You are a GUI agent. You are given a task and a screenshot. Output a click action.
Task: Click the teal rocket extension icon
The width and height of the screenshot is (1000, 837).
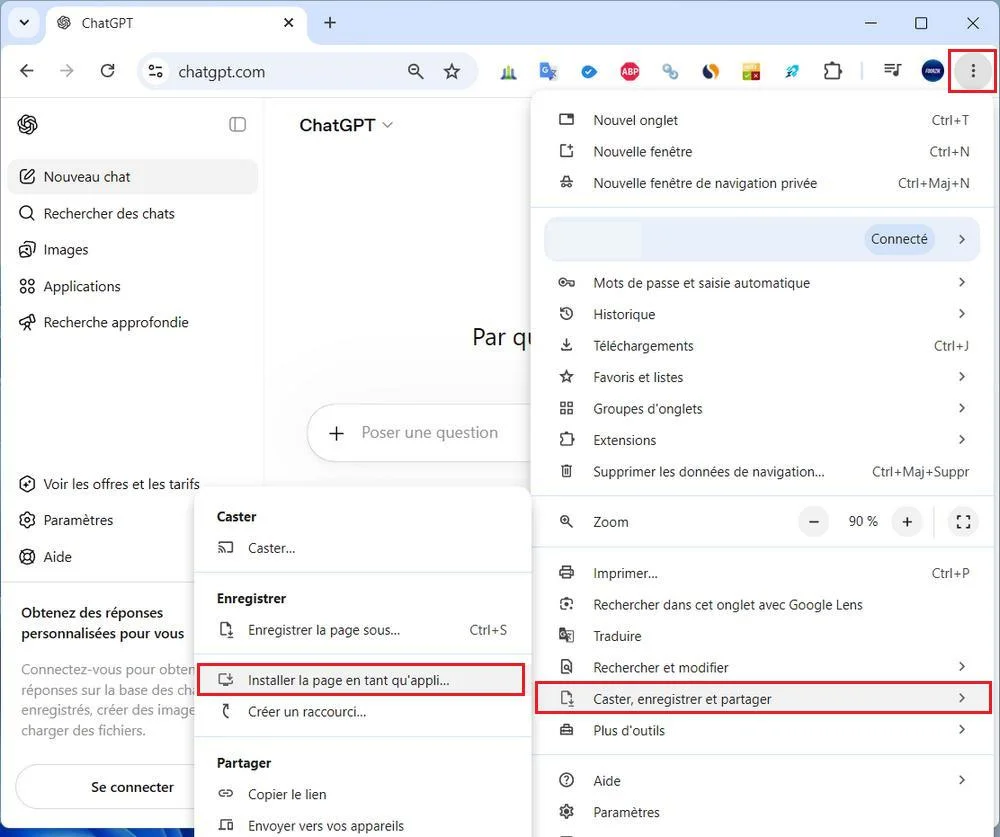point(791,71)
